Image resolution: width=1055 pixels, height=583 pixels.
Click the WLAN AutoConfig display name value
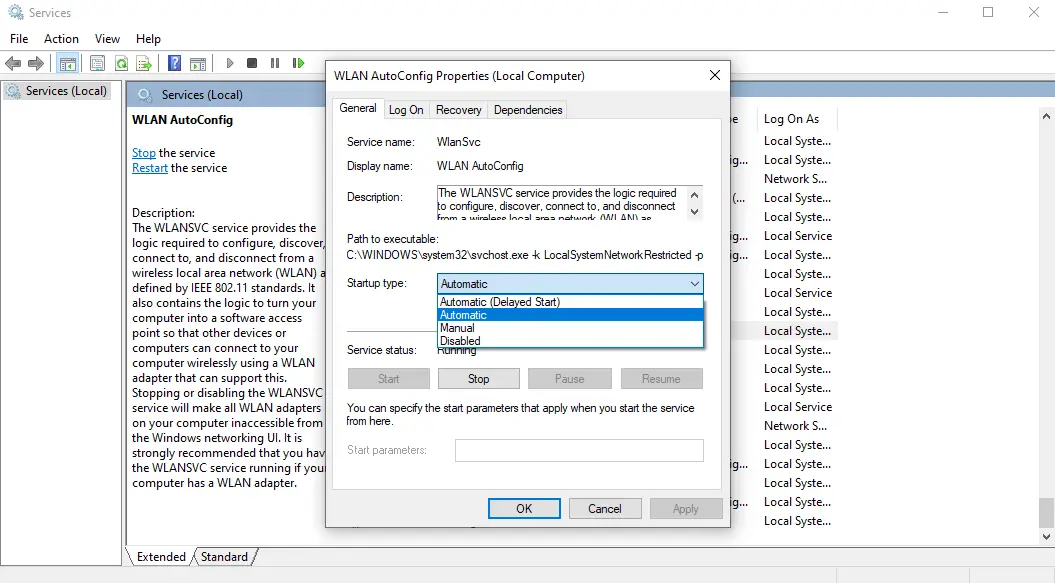(480, 166)
